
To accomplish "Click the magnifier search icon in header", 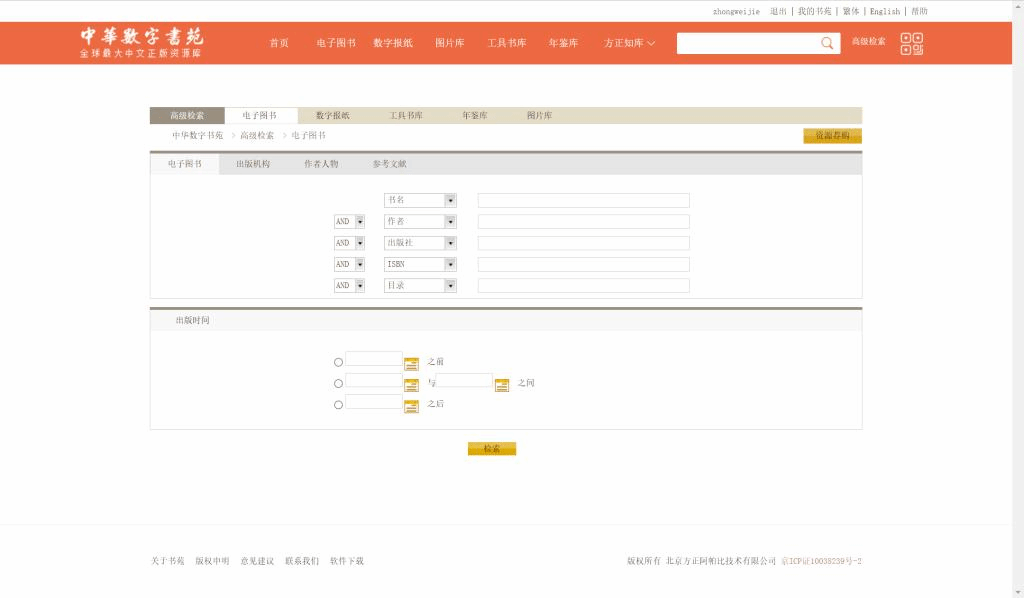I will [827, 43].
